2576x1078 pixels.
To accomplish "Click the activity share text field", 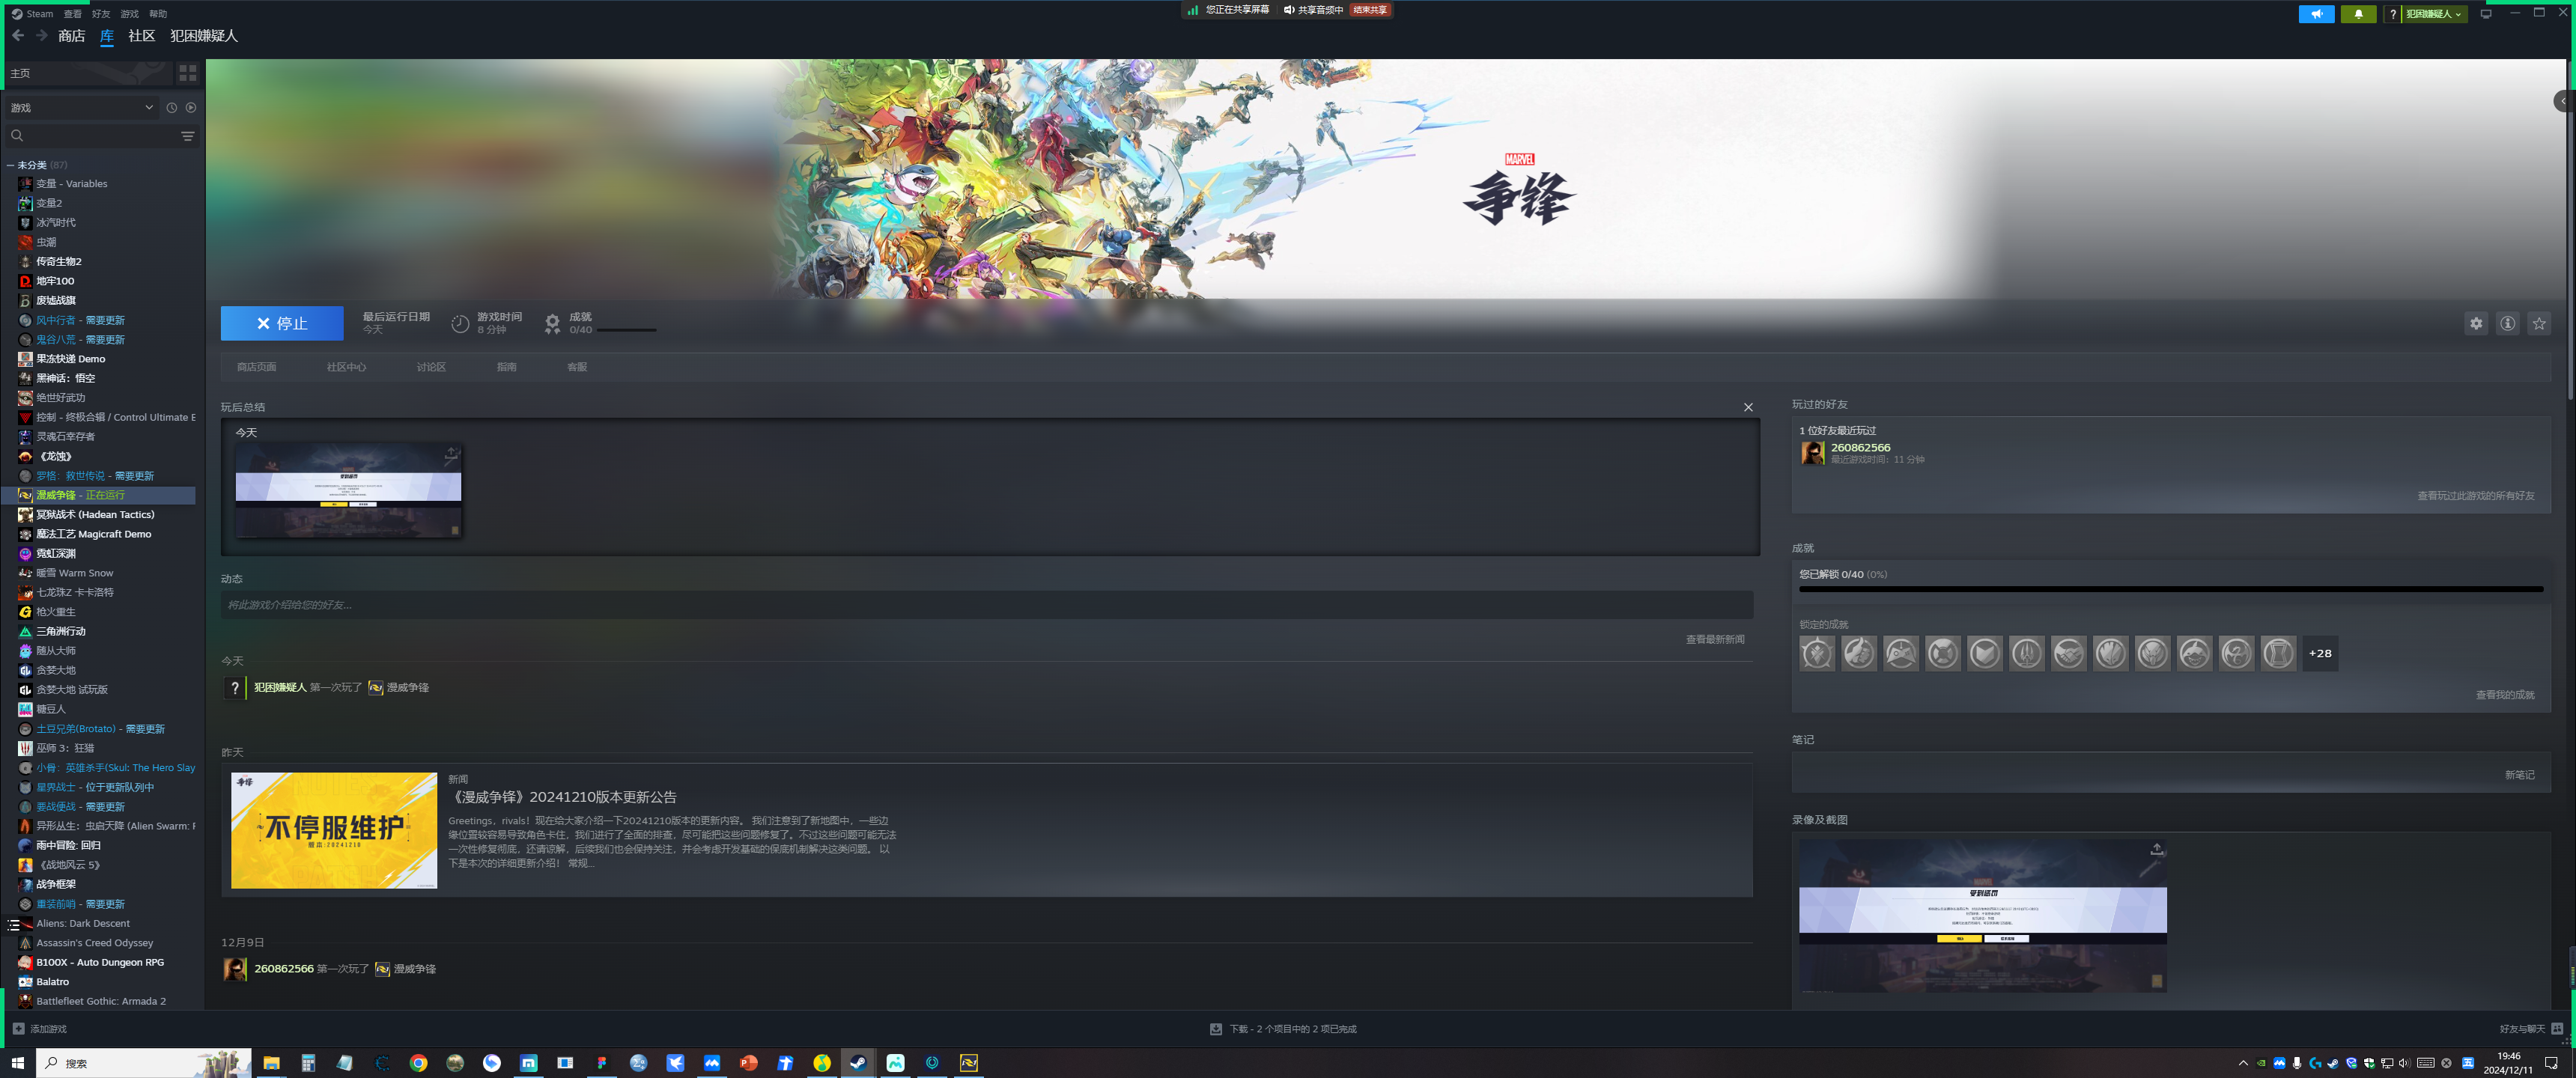I will pos(986,605).
